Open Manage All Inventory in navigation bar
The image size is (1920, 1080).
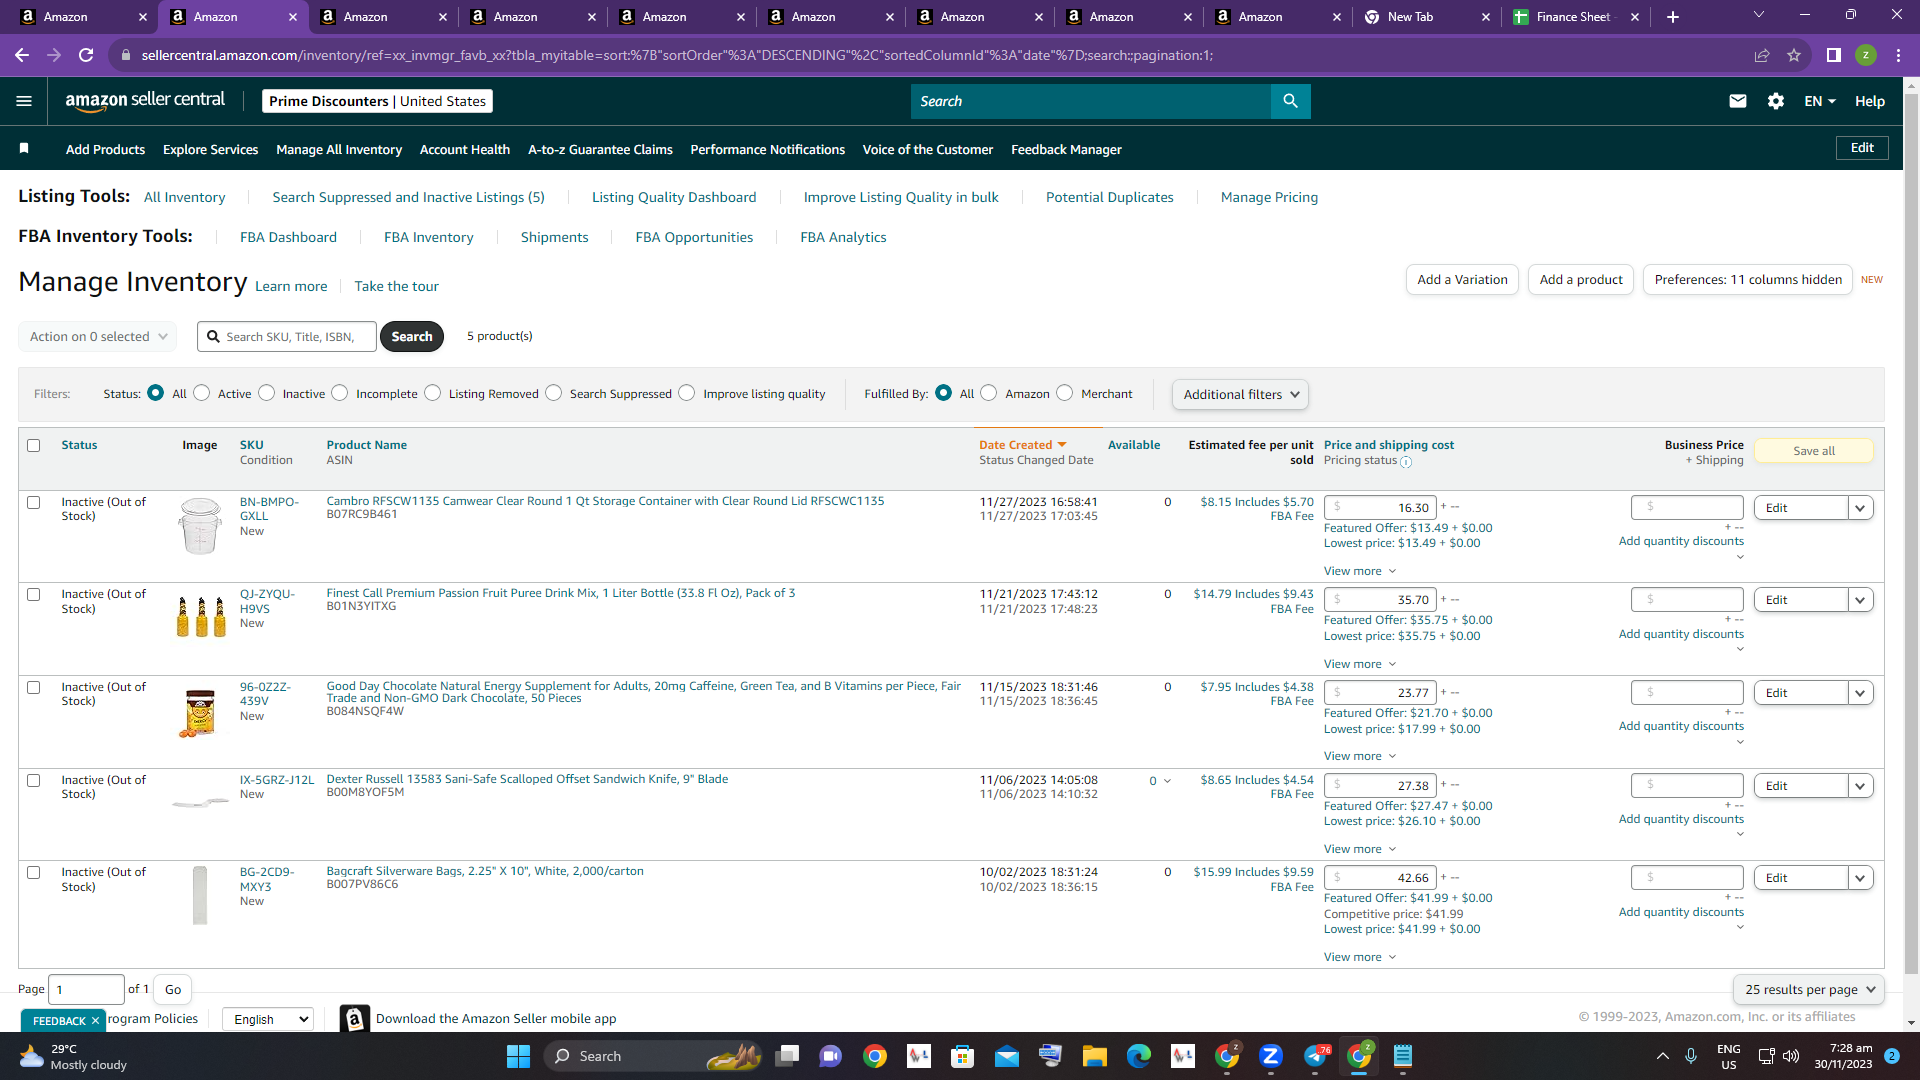point(339,149)
